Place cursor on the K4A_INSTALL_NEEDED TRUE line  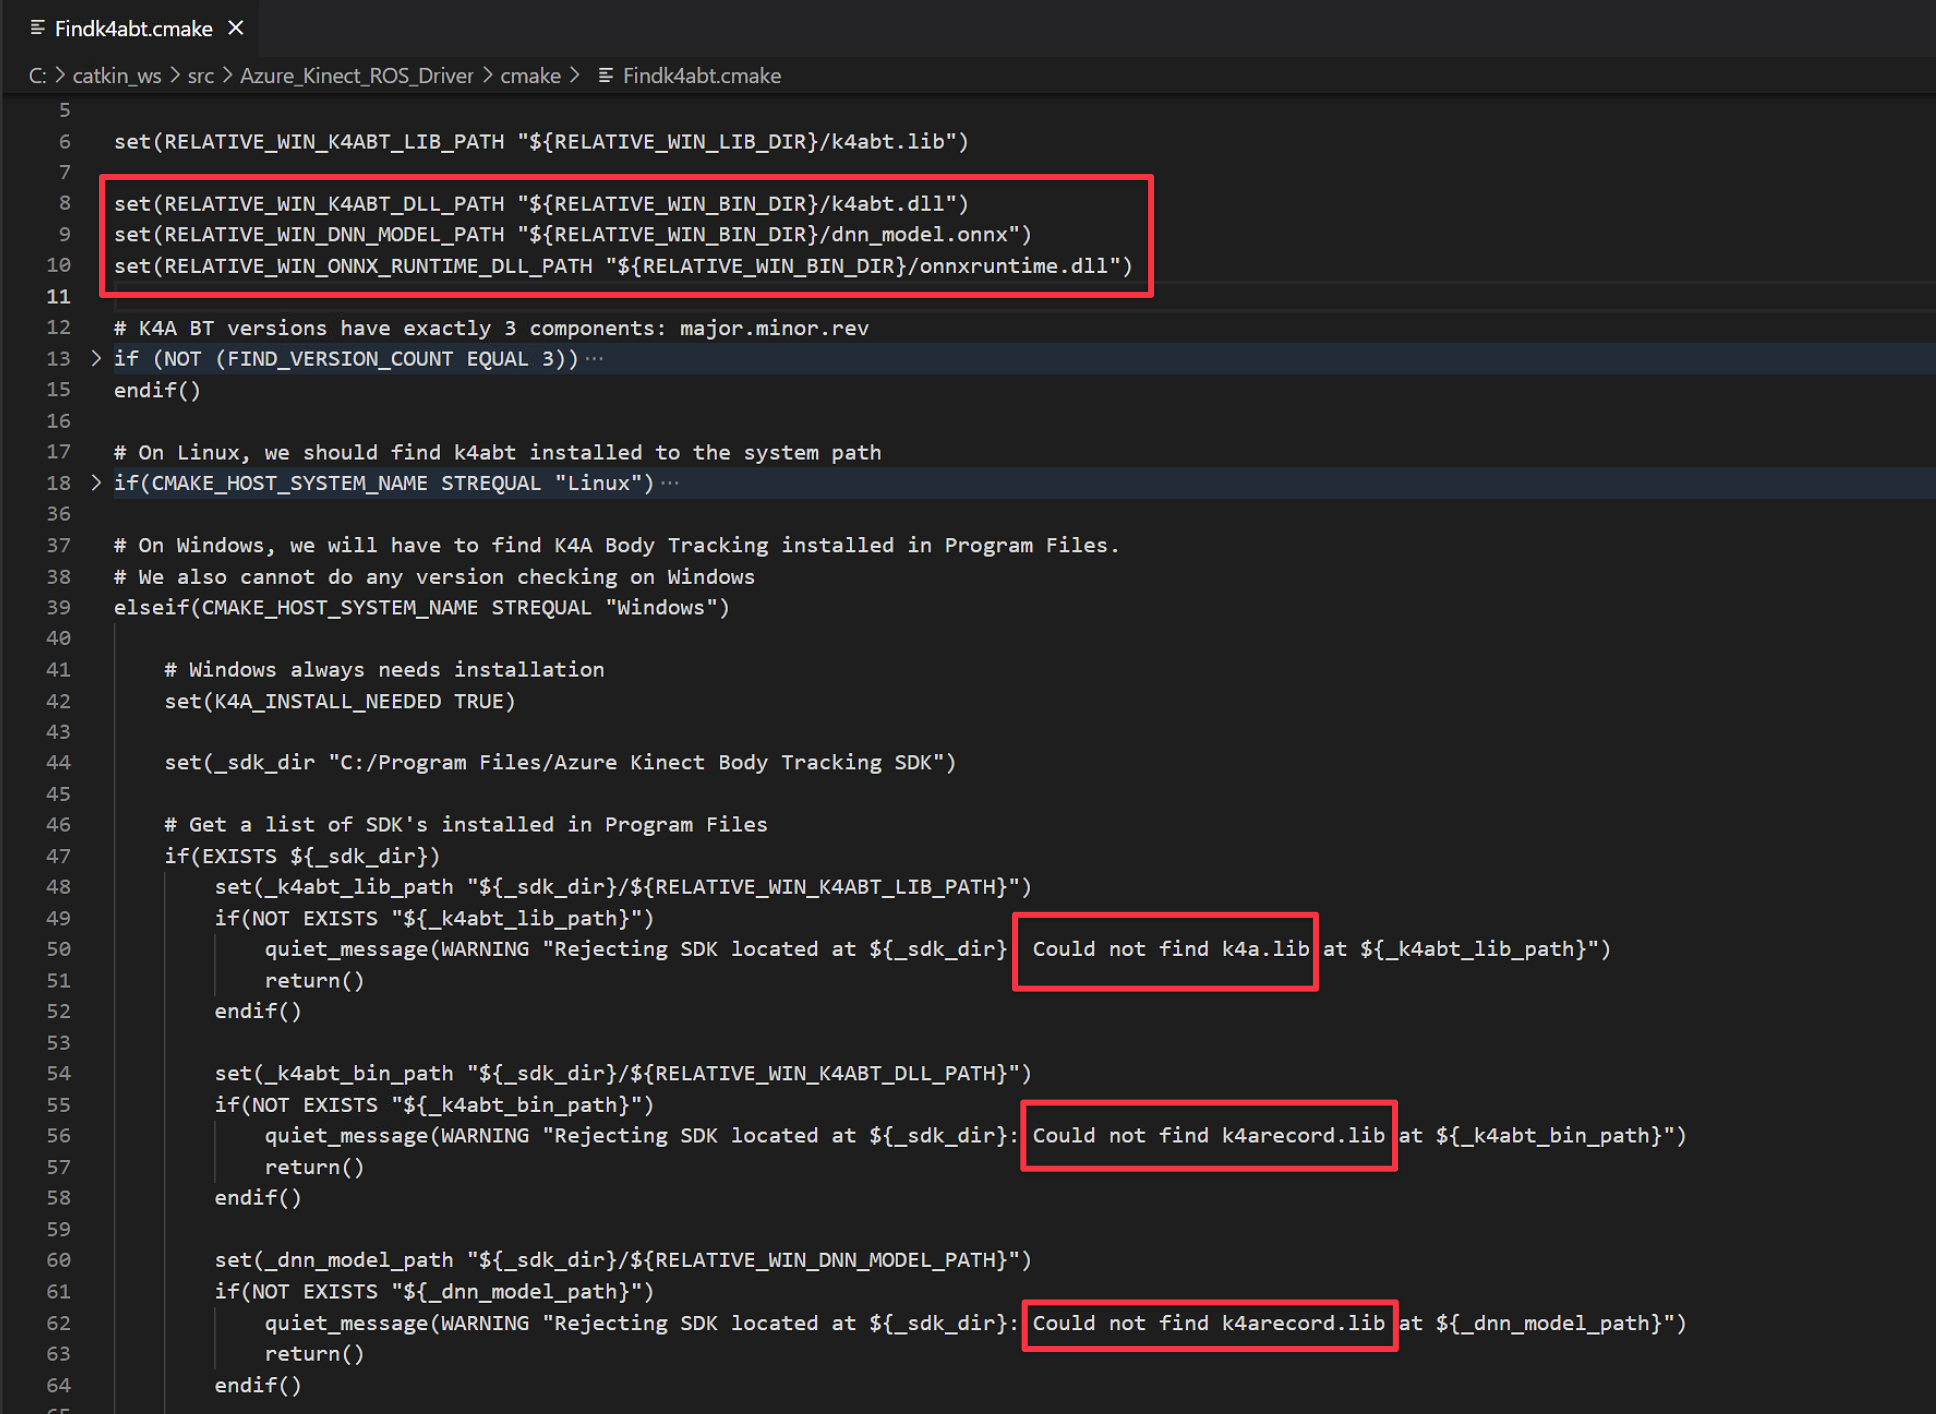[x=340, y=701]
